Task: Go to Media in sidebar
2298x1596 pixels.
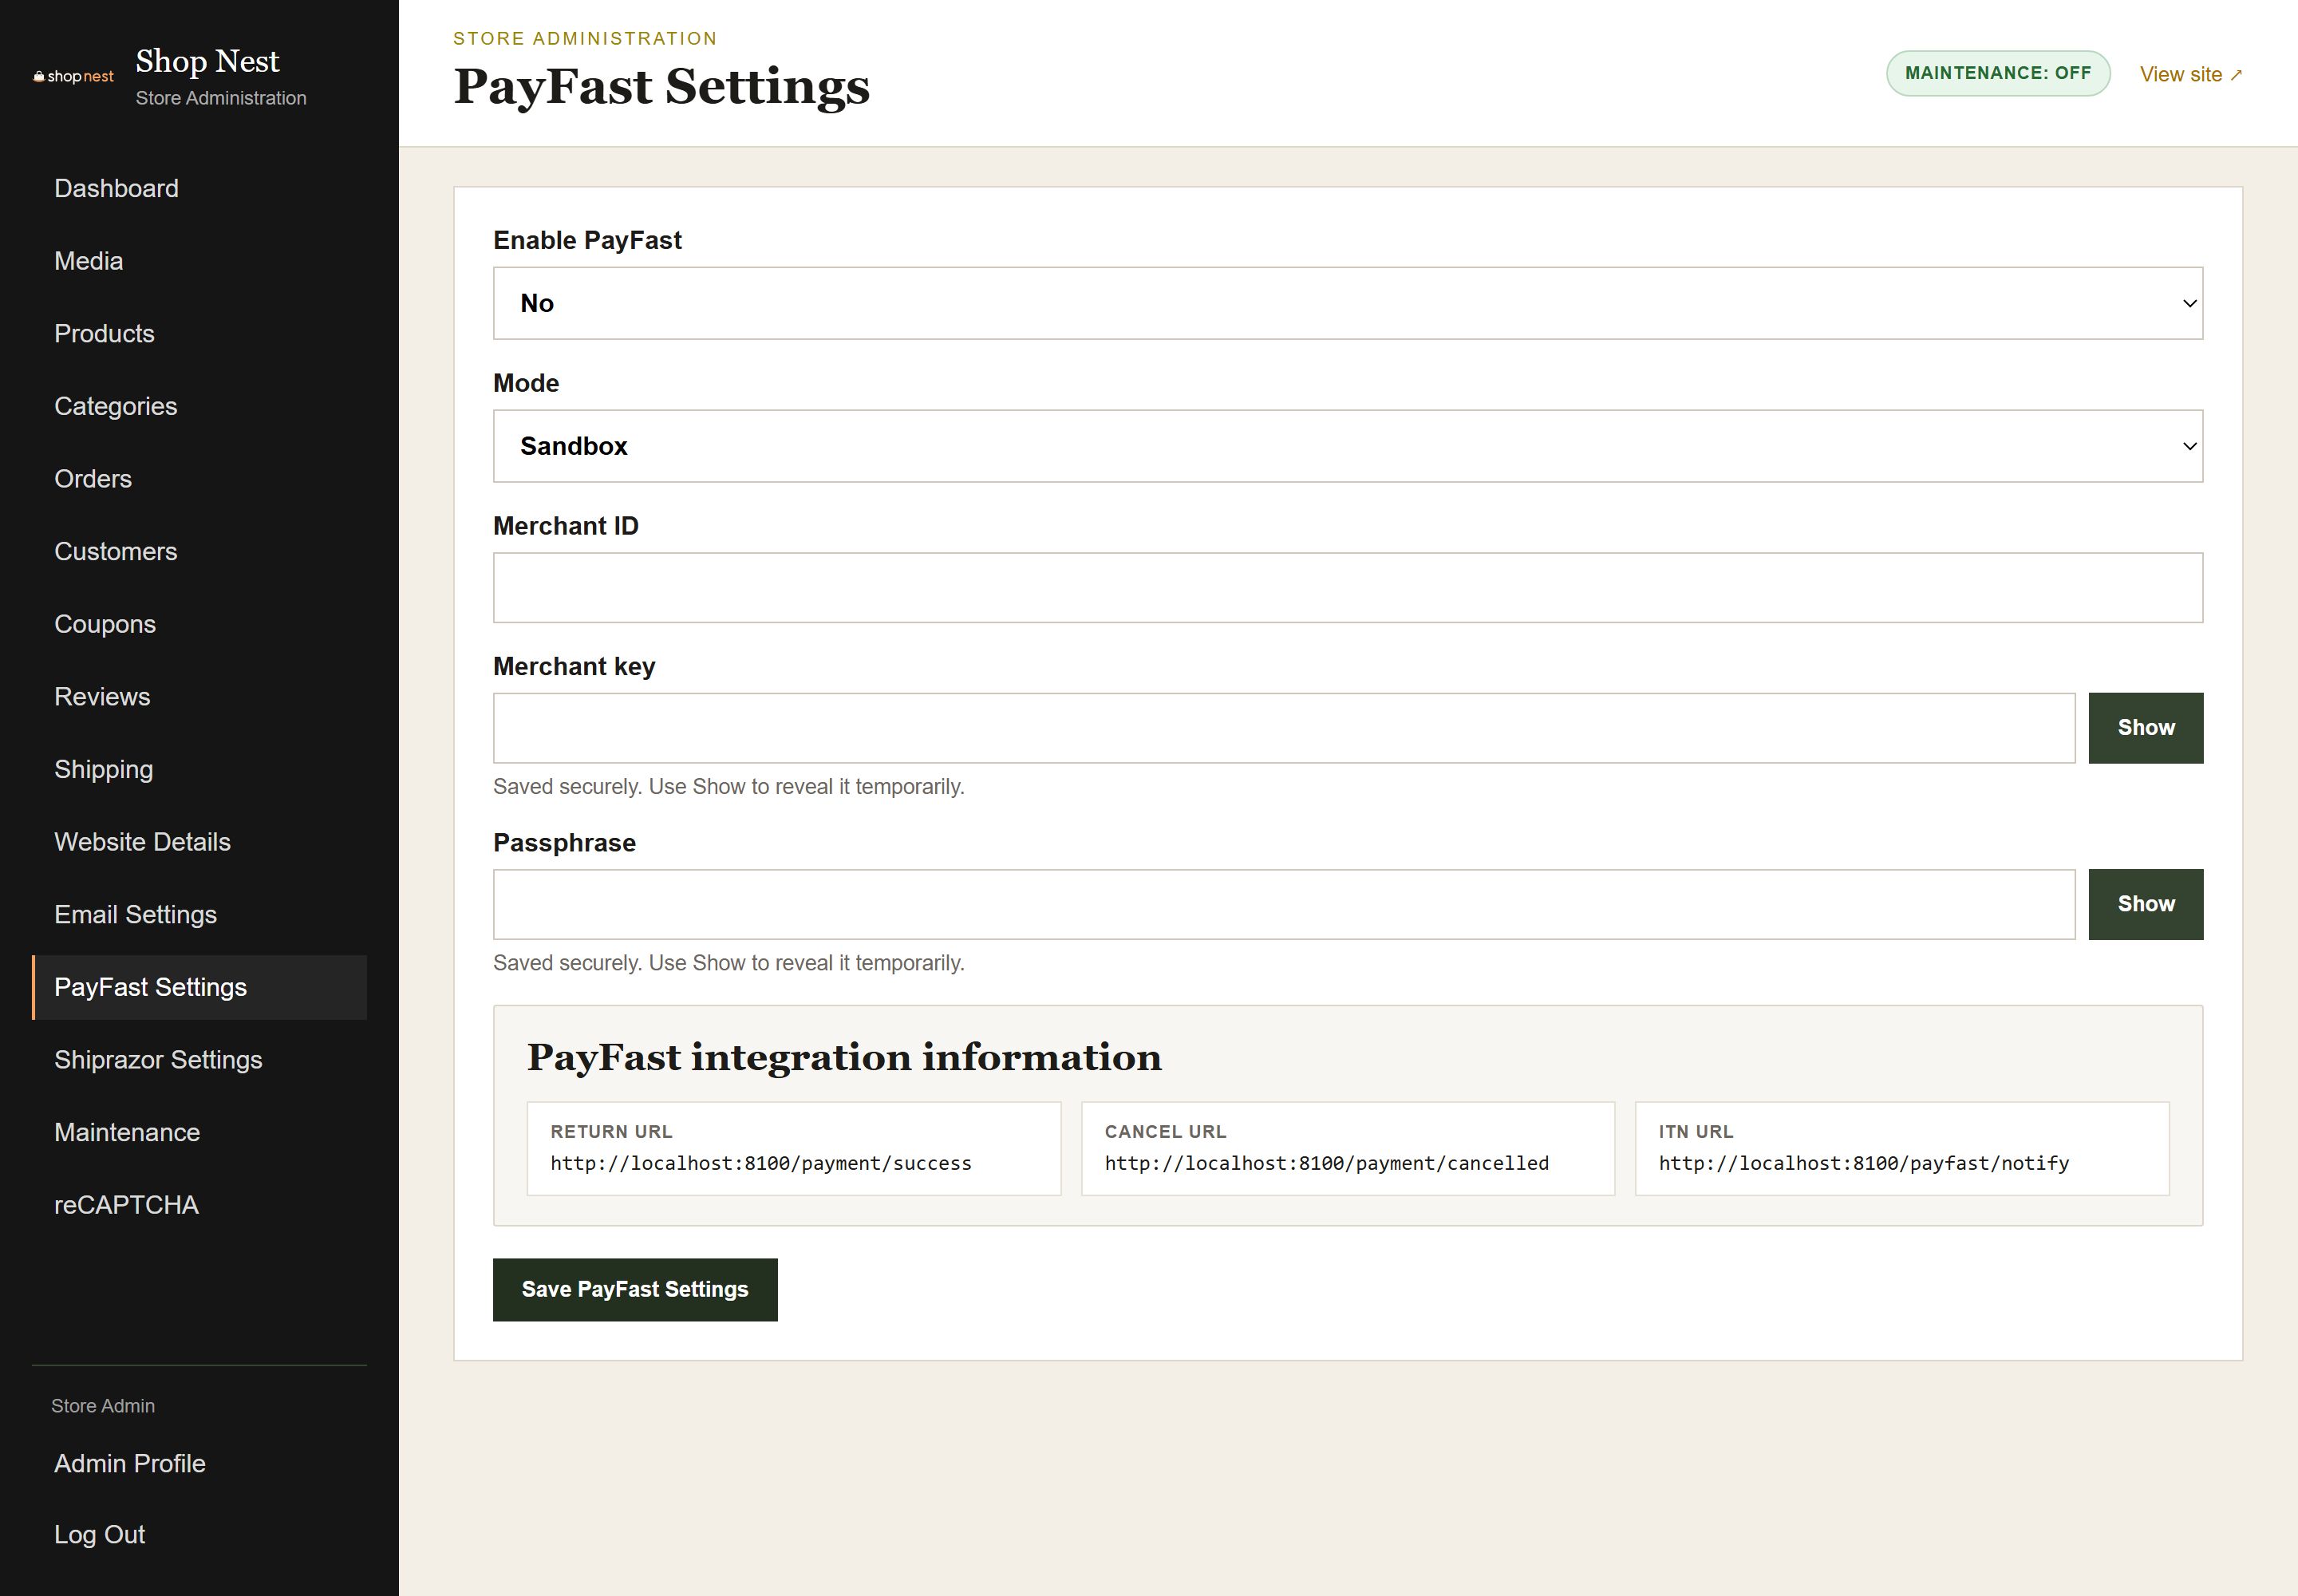Action: tap(199, 261)
